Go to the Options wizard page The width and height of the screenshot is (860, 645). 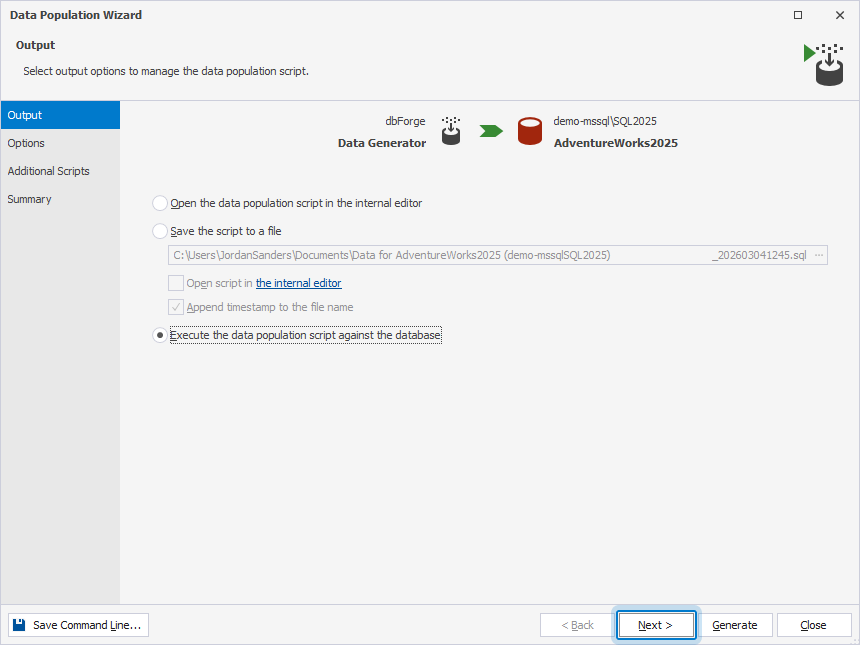(x=60, y=143)
